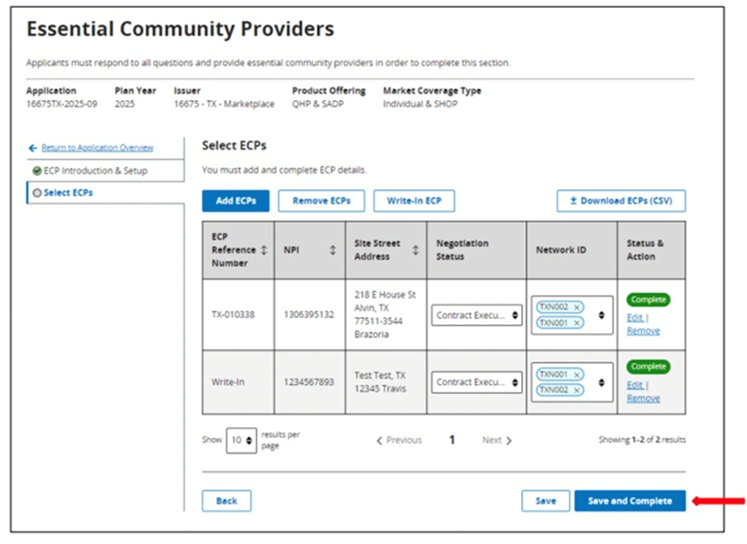The height and width of the screenshot is (544, 747).
Task: Remove TXN002 tag in Write-In row
Action: [x=577, y=390]
